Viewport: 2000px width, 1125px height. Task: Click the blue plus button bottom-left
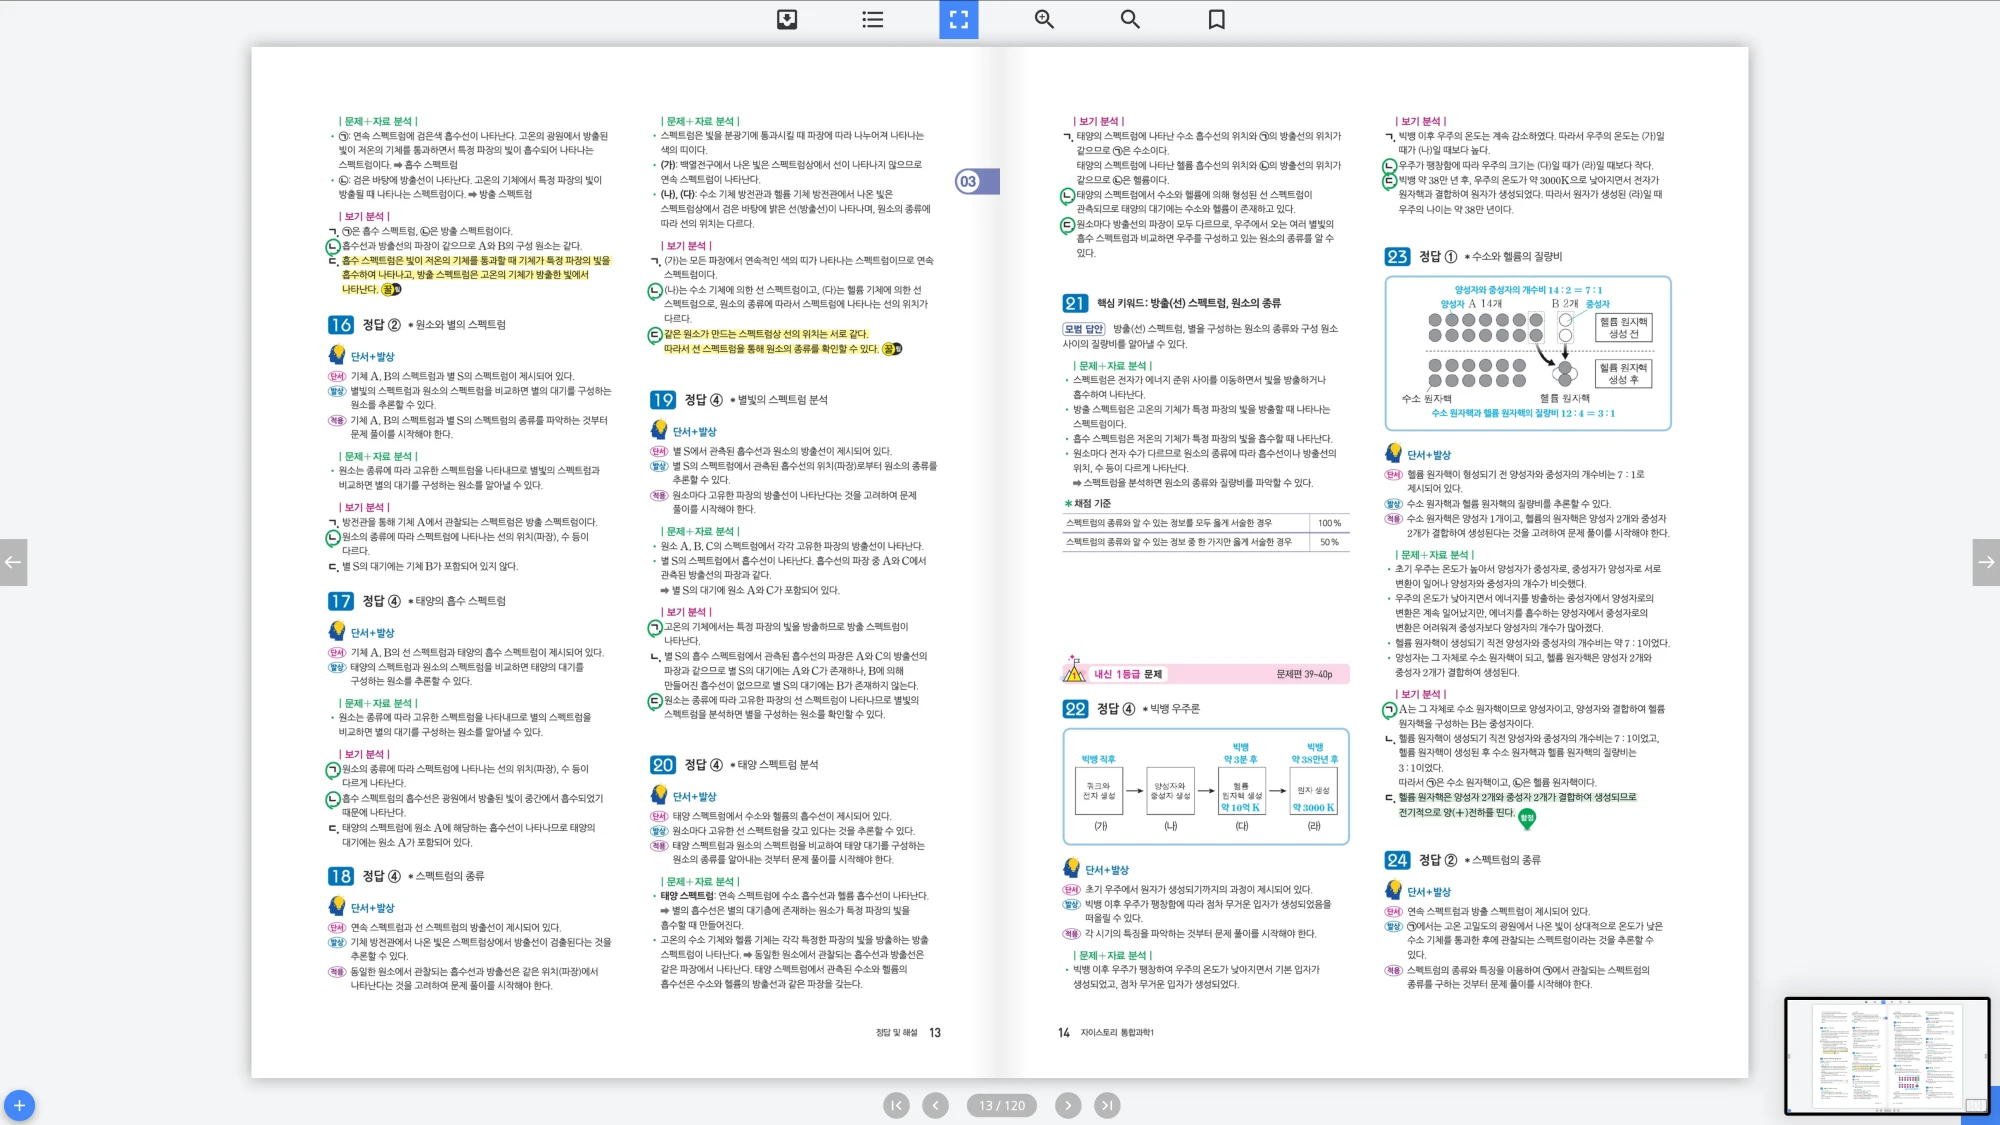tap(19, 1105)
